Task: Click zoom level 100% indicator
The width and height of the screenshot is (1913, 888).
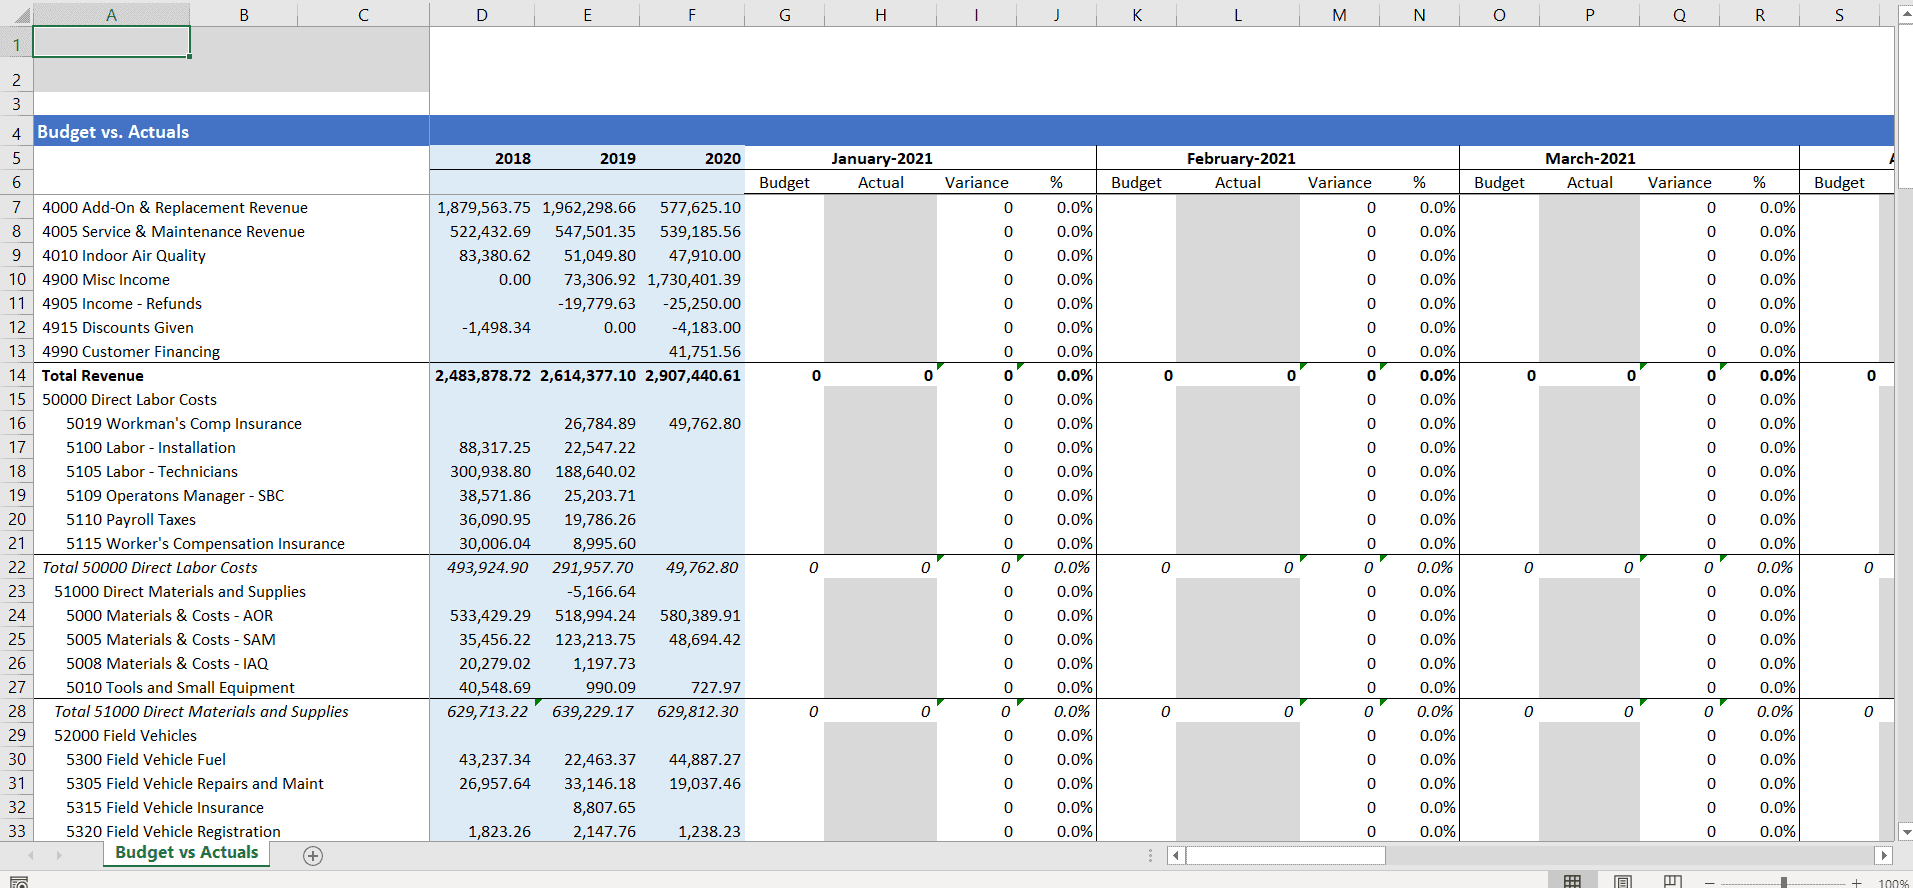Action: click(1893, 883)
